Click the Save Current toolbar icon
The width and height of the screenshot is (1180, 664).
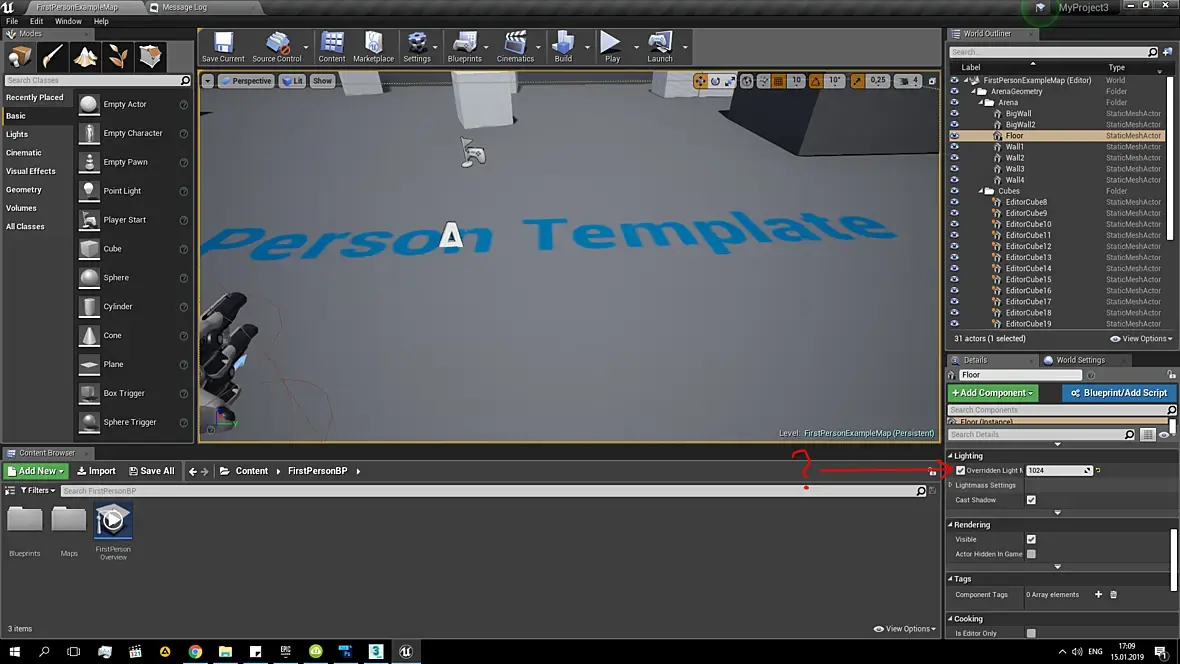223,47
